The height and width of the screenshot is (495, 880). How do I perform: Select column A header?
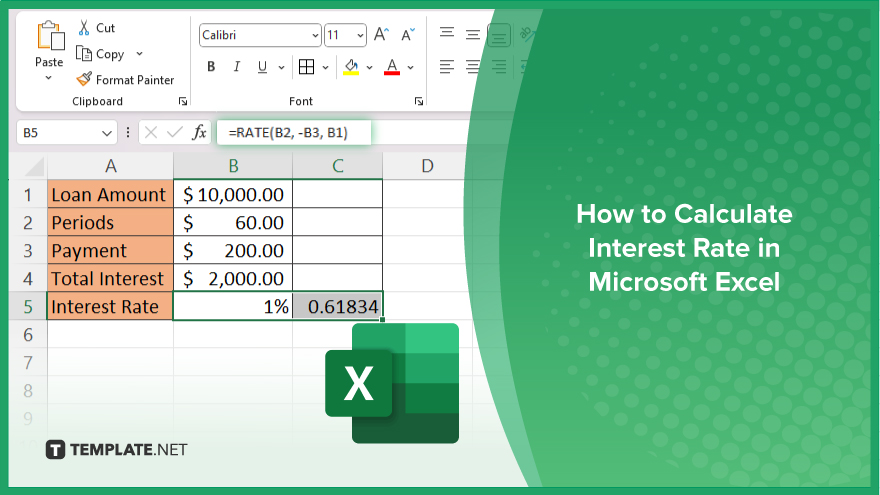point(111,166)
